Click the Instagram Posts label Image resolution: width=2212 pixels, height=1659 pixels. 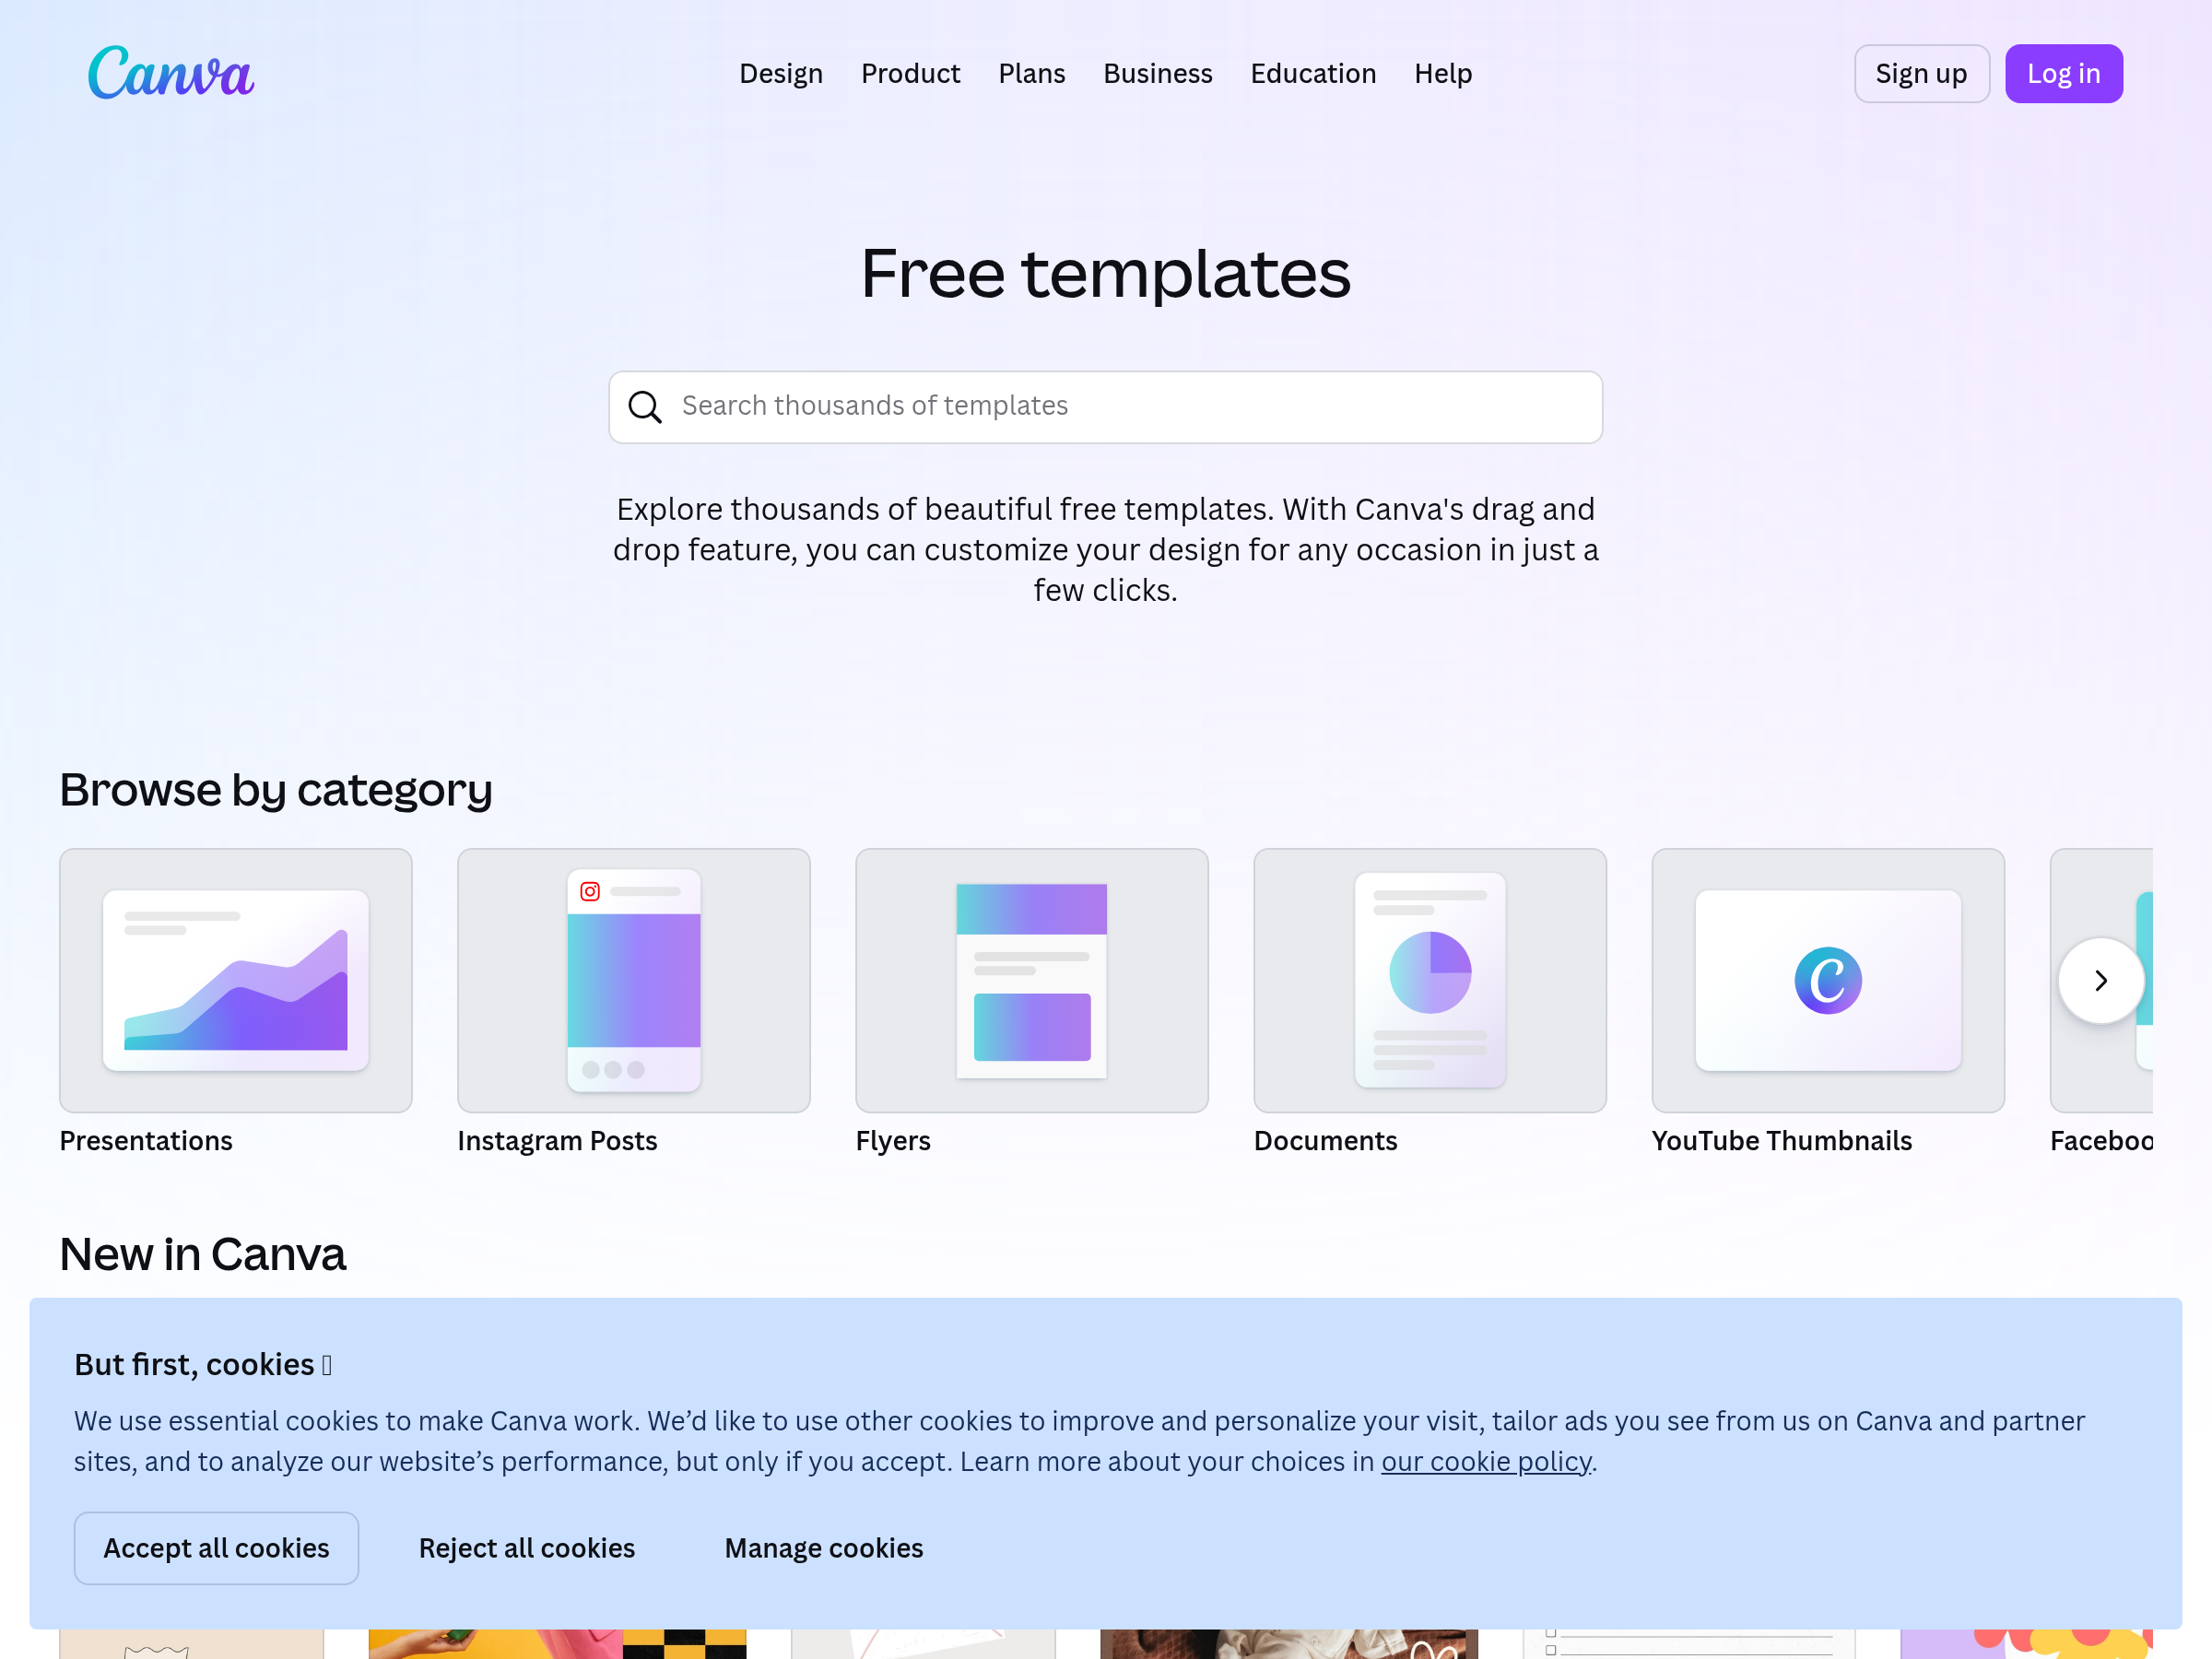click(557, 1141)
